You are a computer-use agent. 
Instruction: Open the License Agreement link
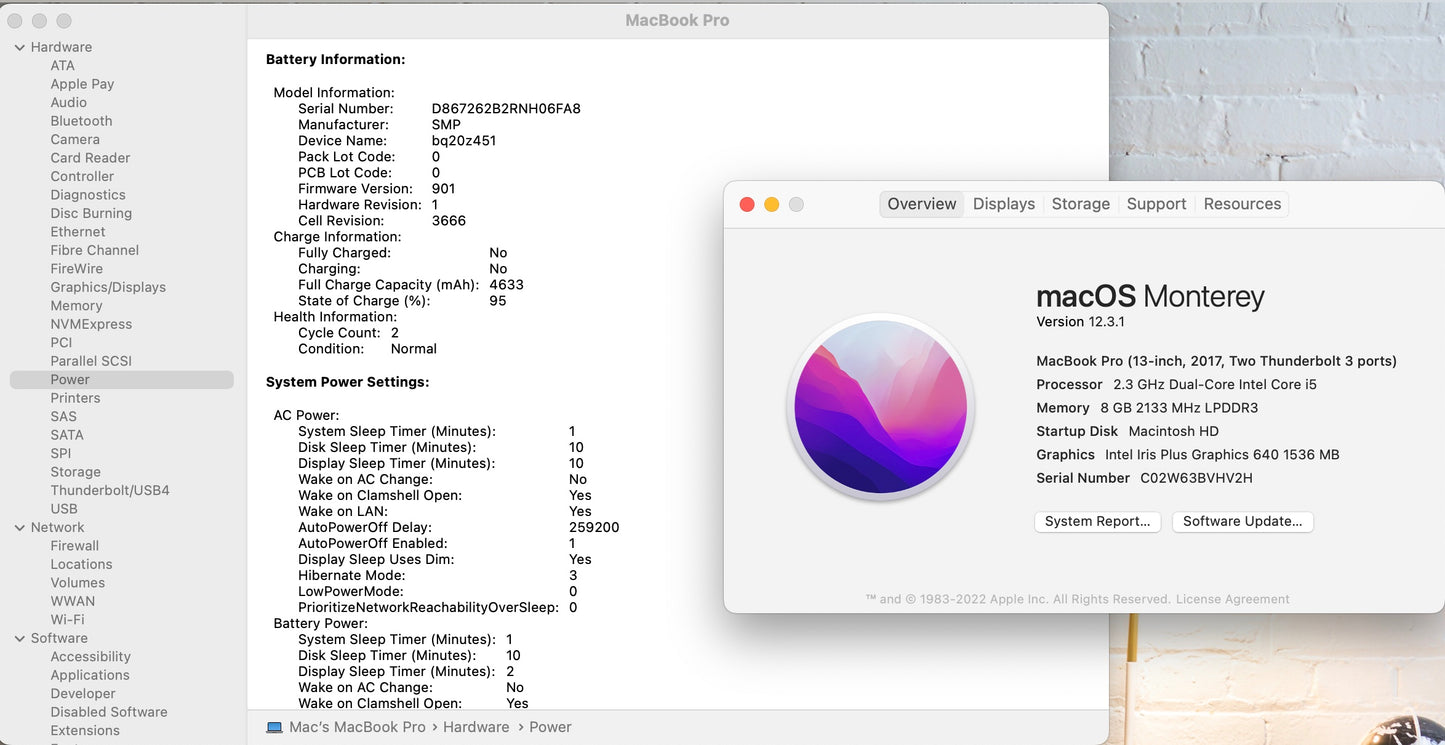[1232, 599]
